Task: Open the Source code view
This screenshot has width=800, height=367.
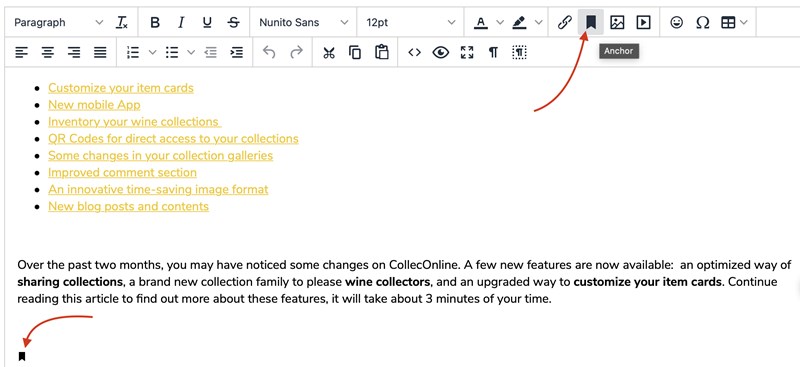Action: pyautogui.click(x=414, y=52)
